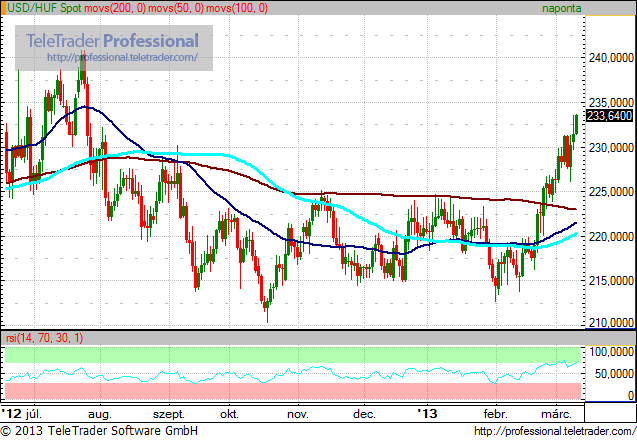Click the aug. date label
Screen dimensions: 637x440
100,415
